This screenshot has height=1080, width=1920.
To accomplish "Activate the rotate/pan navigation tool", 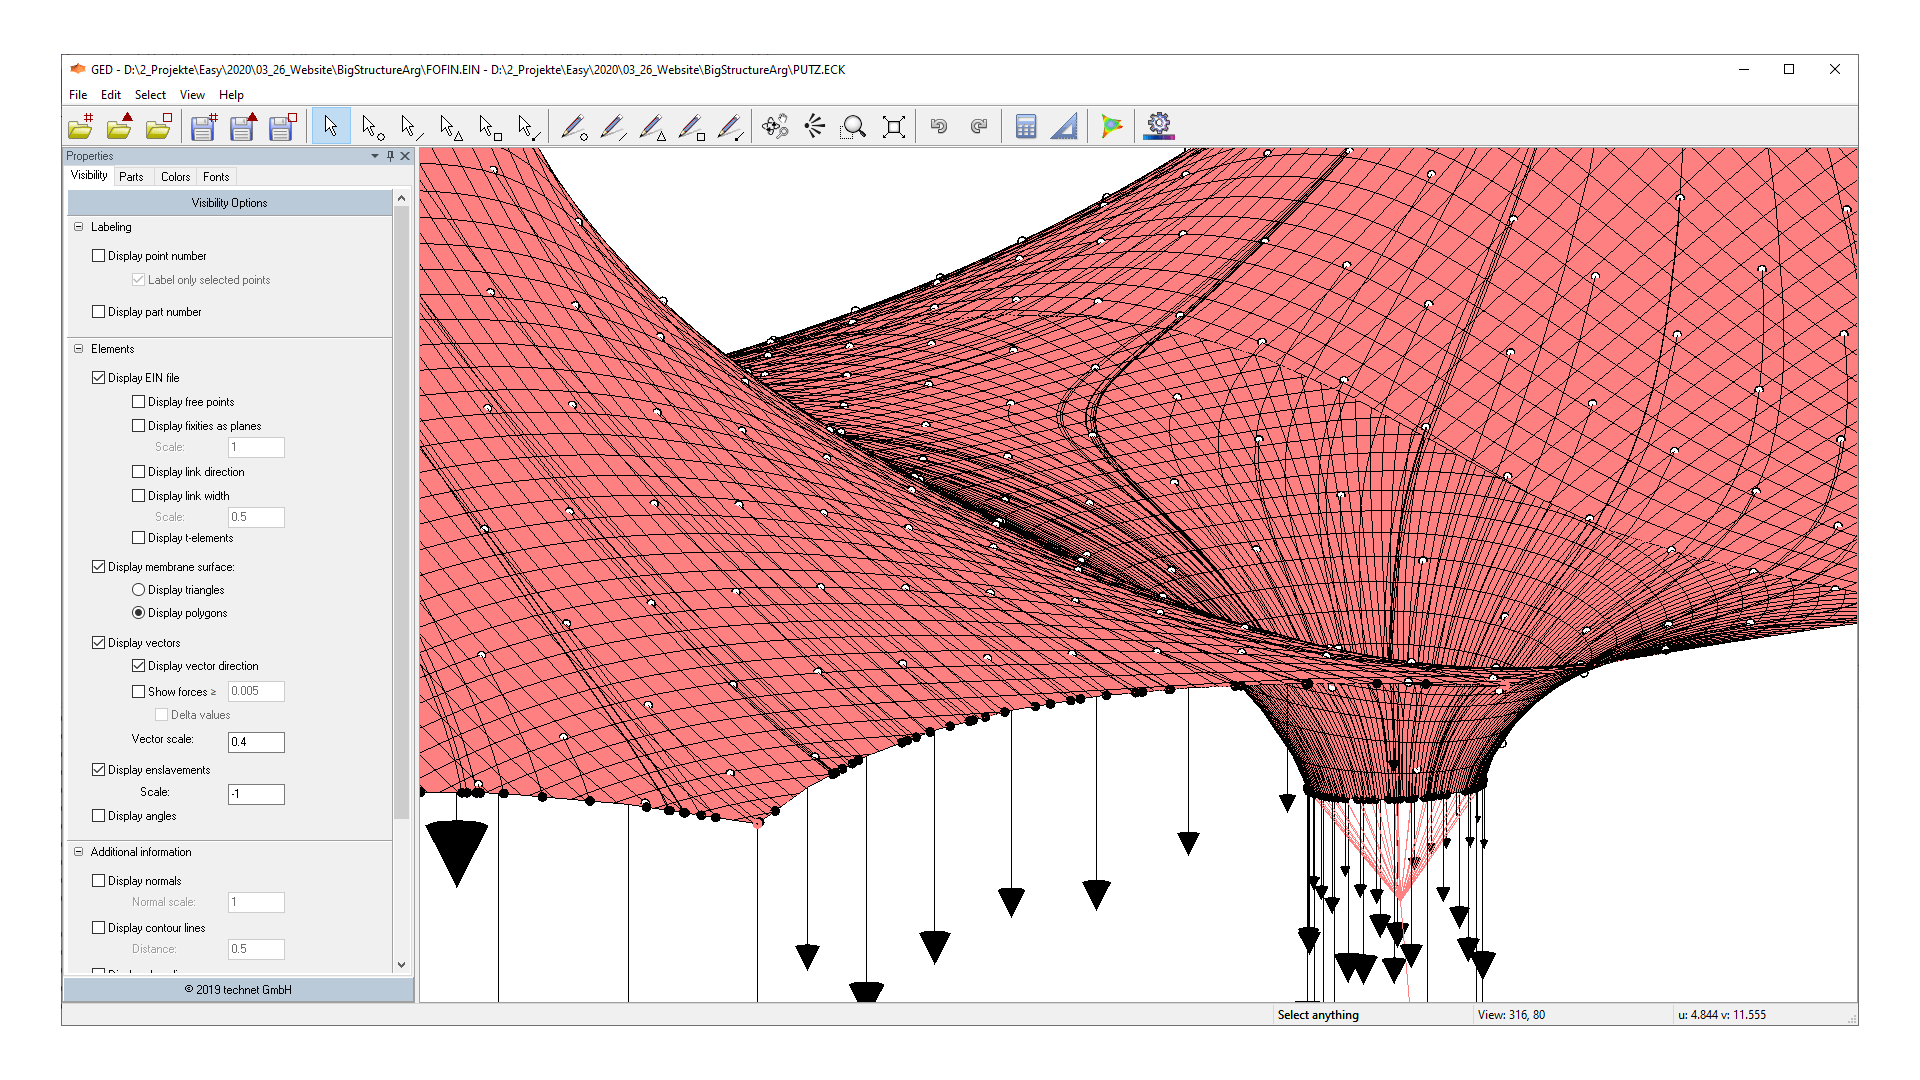I will (775, 126).
